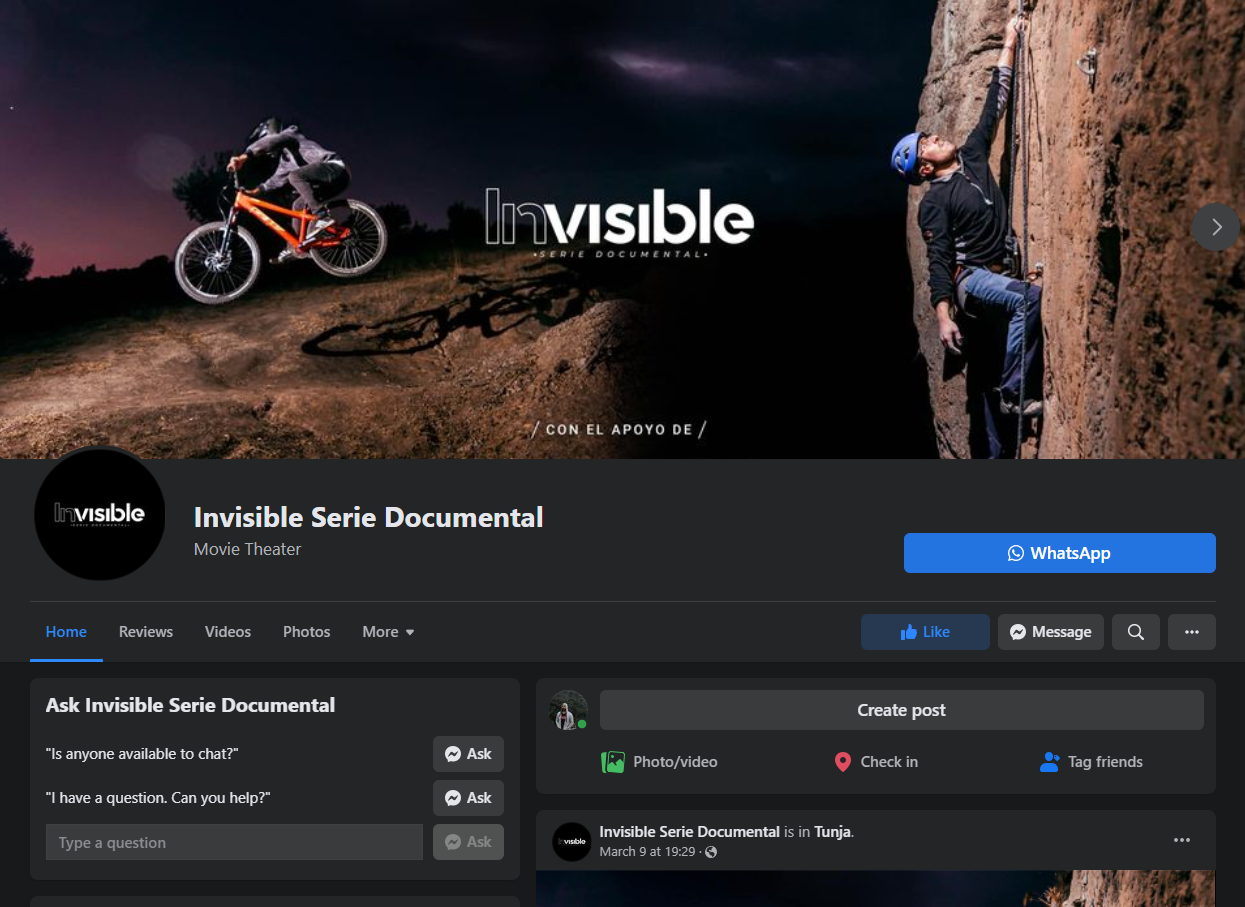Choose Check in location option
The image size is (1245, 907).
coord(876,762)
